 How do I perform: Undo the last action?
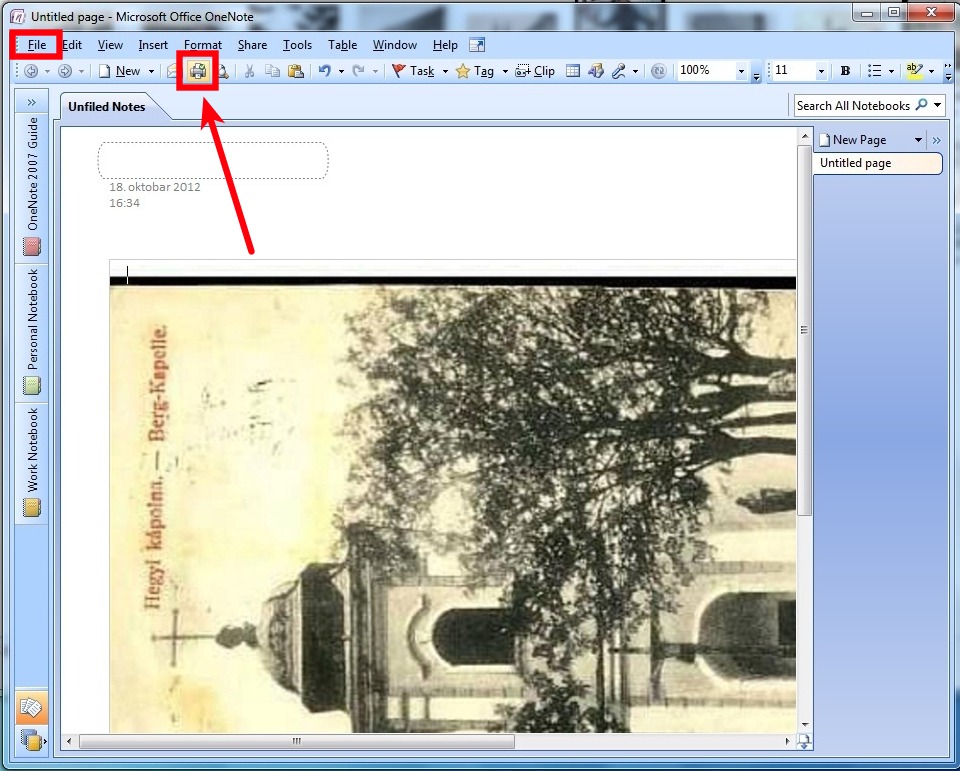click(324, 72)
